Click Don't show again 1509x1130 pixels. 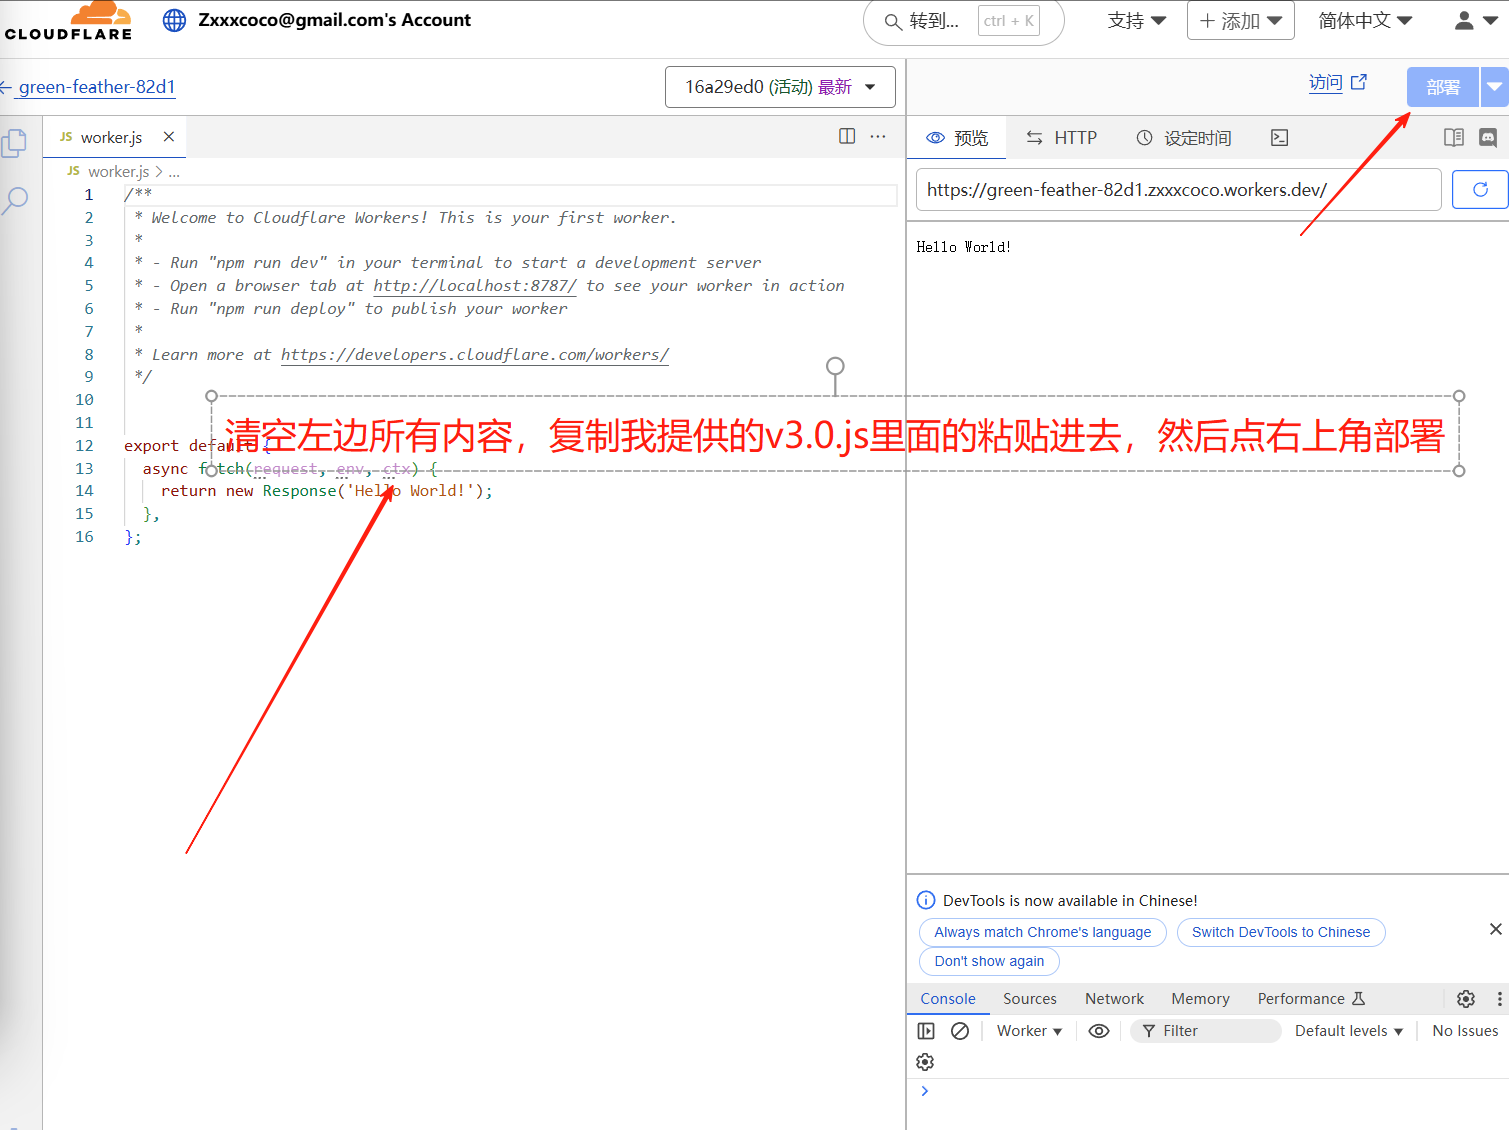pyautogui.click(x=989, y=961)
